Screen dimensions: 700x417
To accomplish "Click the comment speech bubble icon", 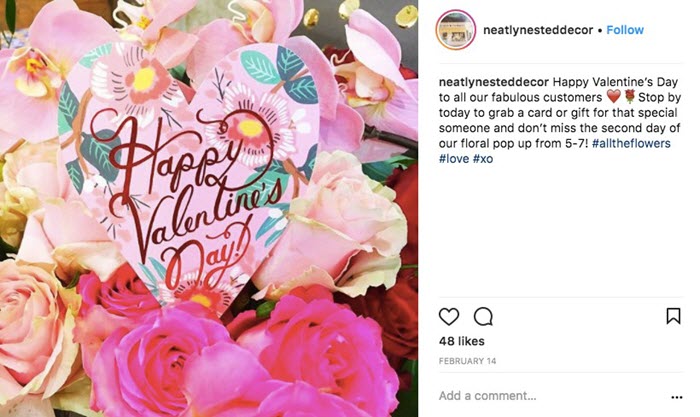I will [483, 317].
